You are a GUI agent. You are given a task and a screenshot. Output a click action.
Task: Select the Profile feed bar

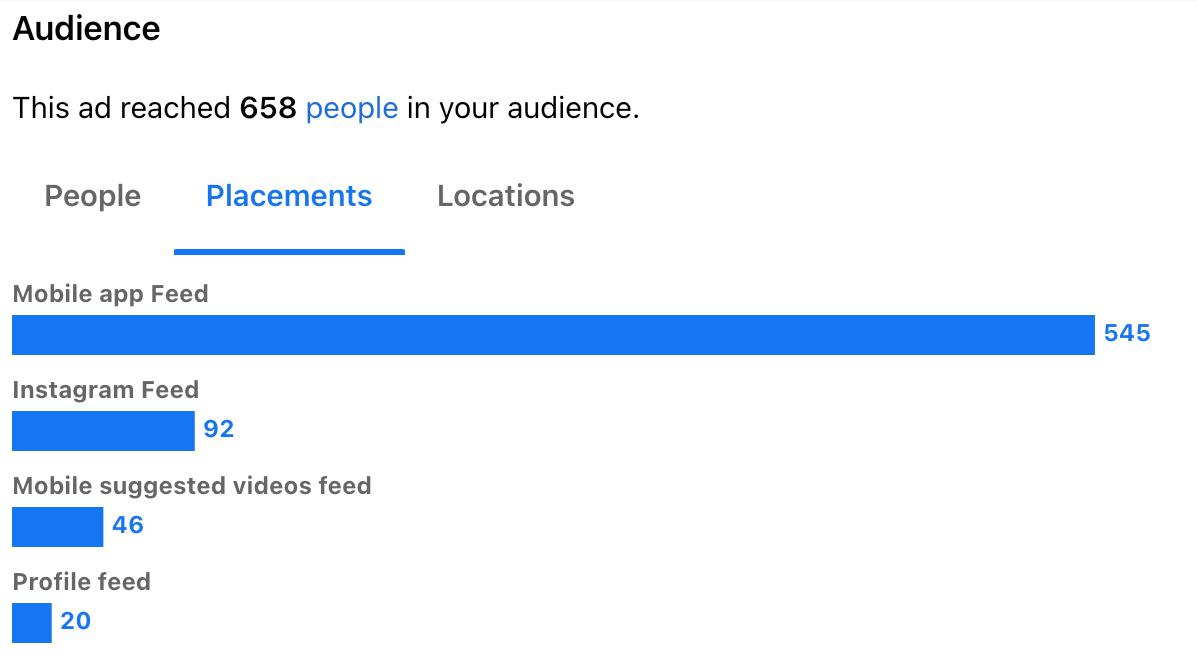[x=32, y=623]
